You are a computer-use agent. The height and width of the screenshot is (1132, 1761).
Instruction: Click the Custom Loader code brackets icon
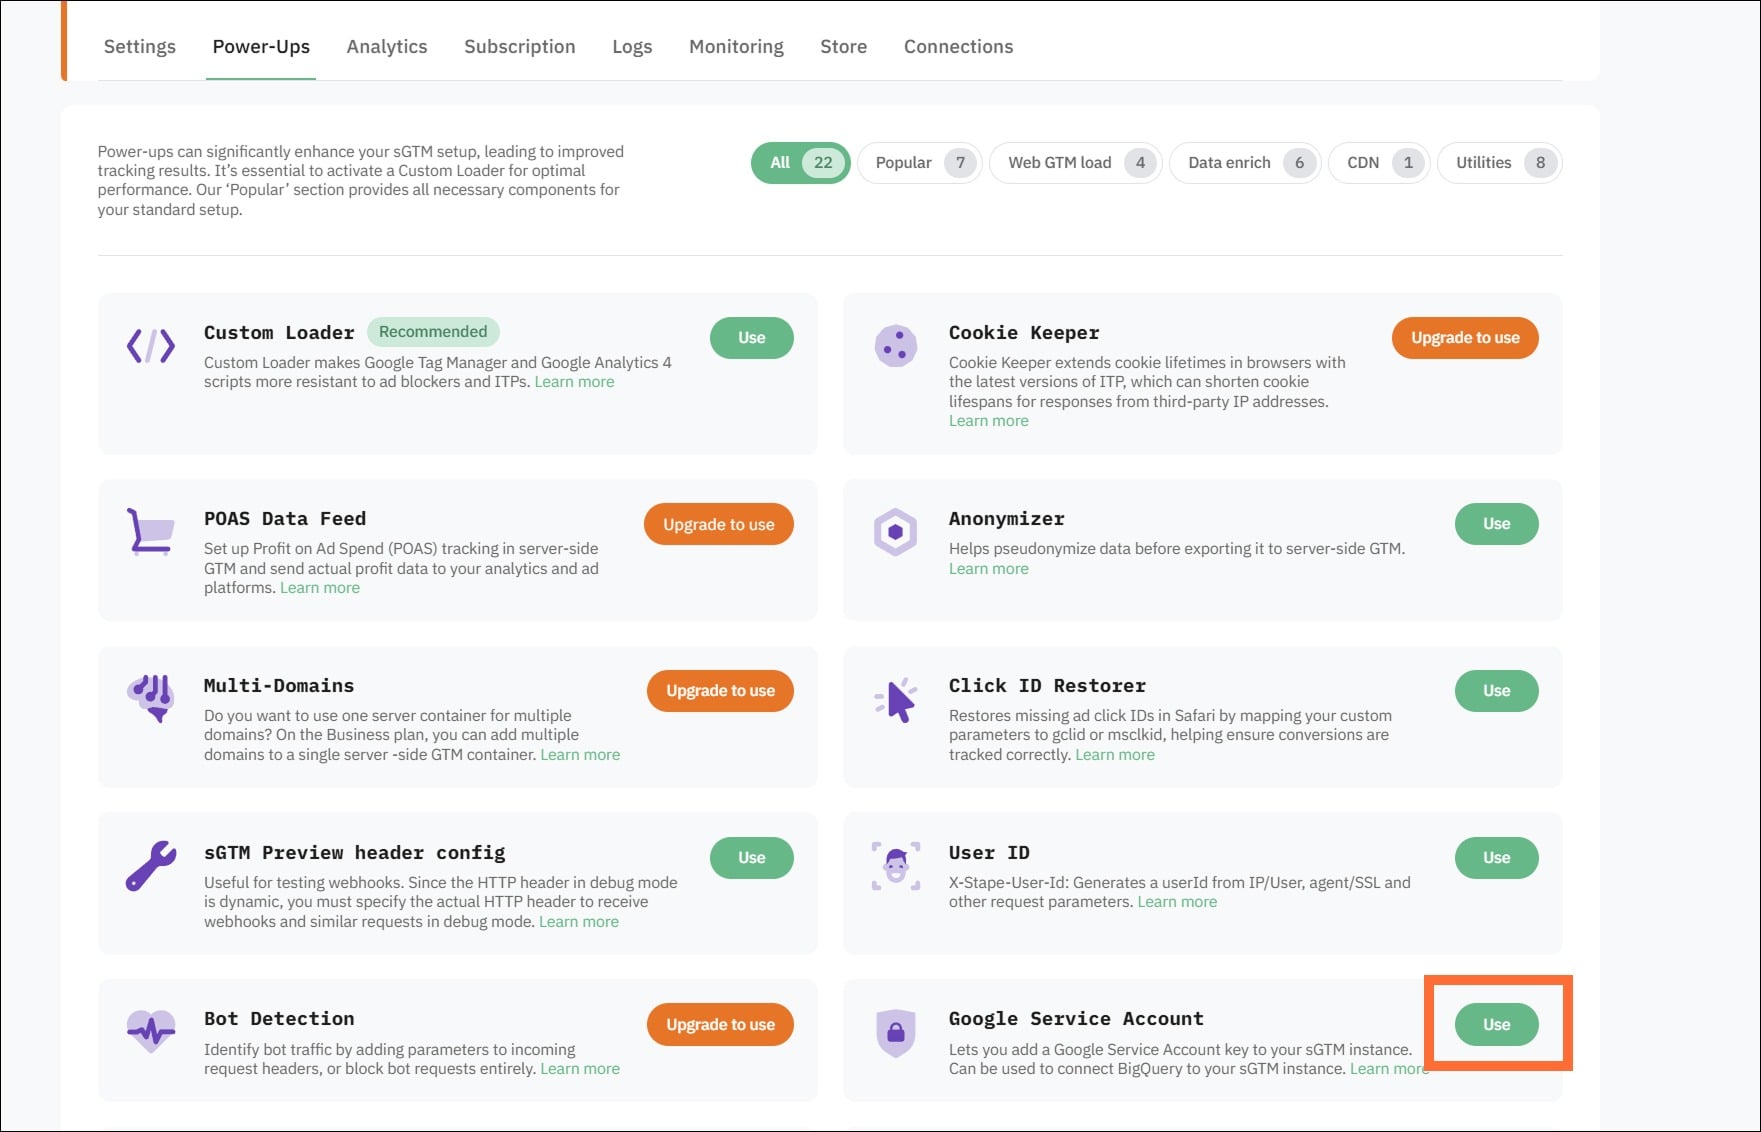(x=151, y=346)
